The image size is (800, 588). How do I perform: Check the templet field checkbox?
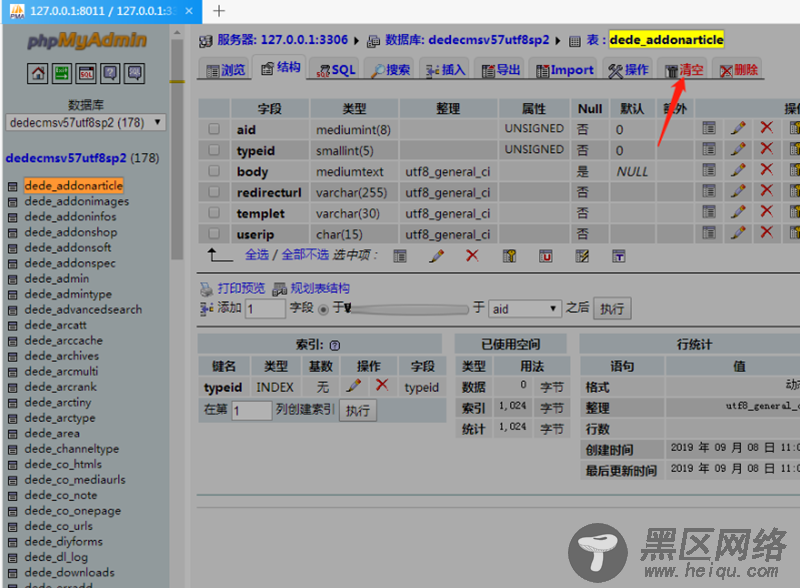click(x=214, y=212)
